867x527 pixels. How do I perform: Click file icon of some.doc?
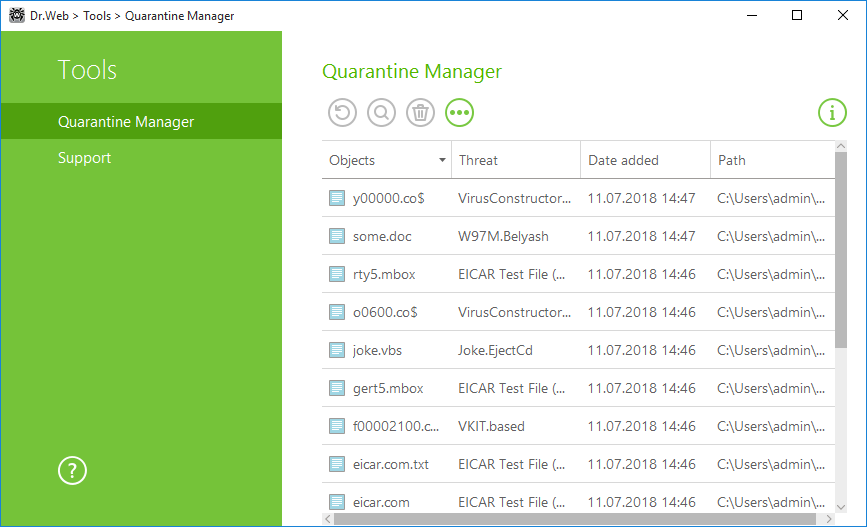point(337,236)
